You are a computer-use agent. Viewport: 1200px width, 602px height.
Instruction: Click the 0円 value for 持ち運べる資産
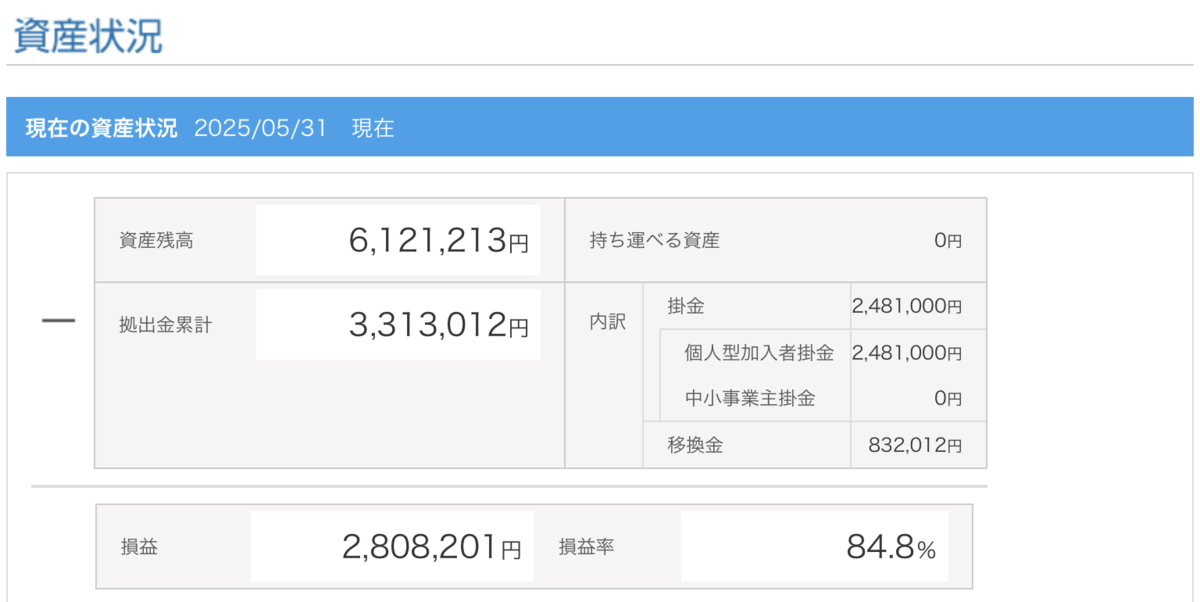coord(947,241)
